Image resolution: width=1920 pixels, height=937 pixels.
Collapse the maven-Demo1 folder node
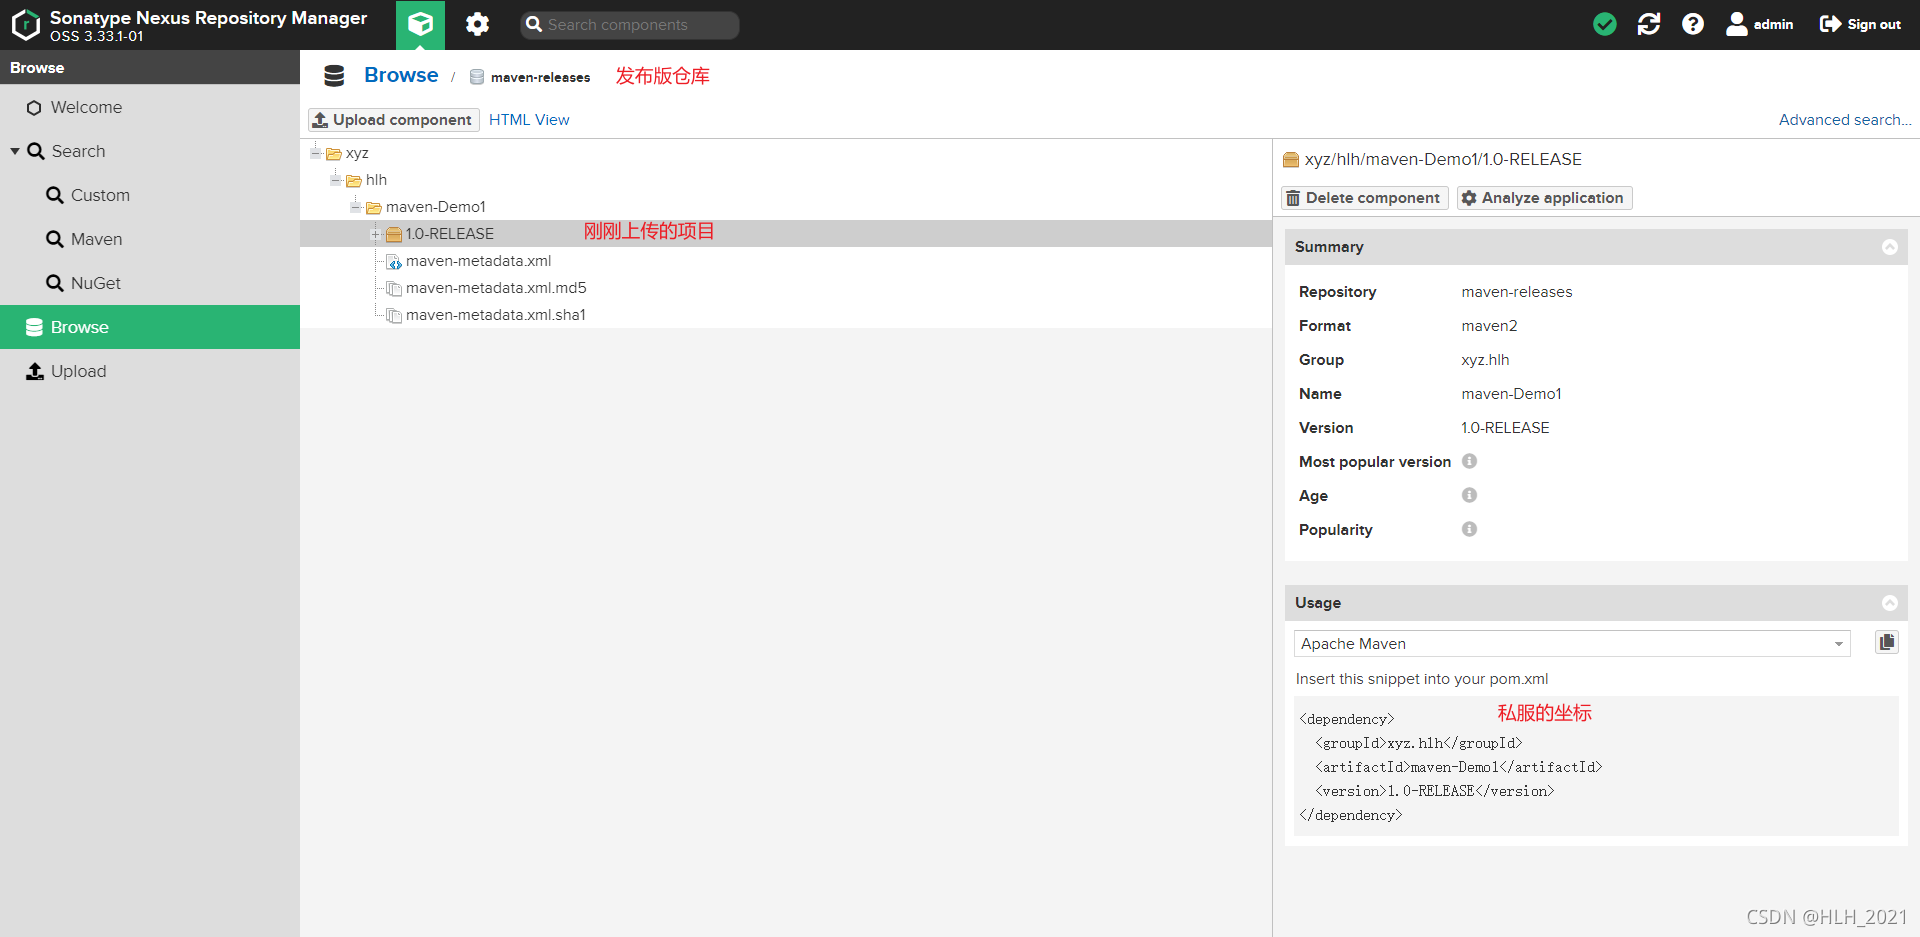(356, 207)
